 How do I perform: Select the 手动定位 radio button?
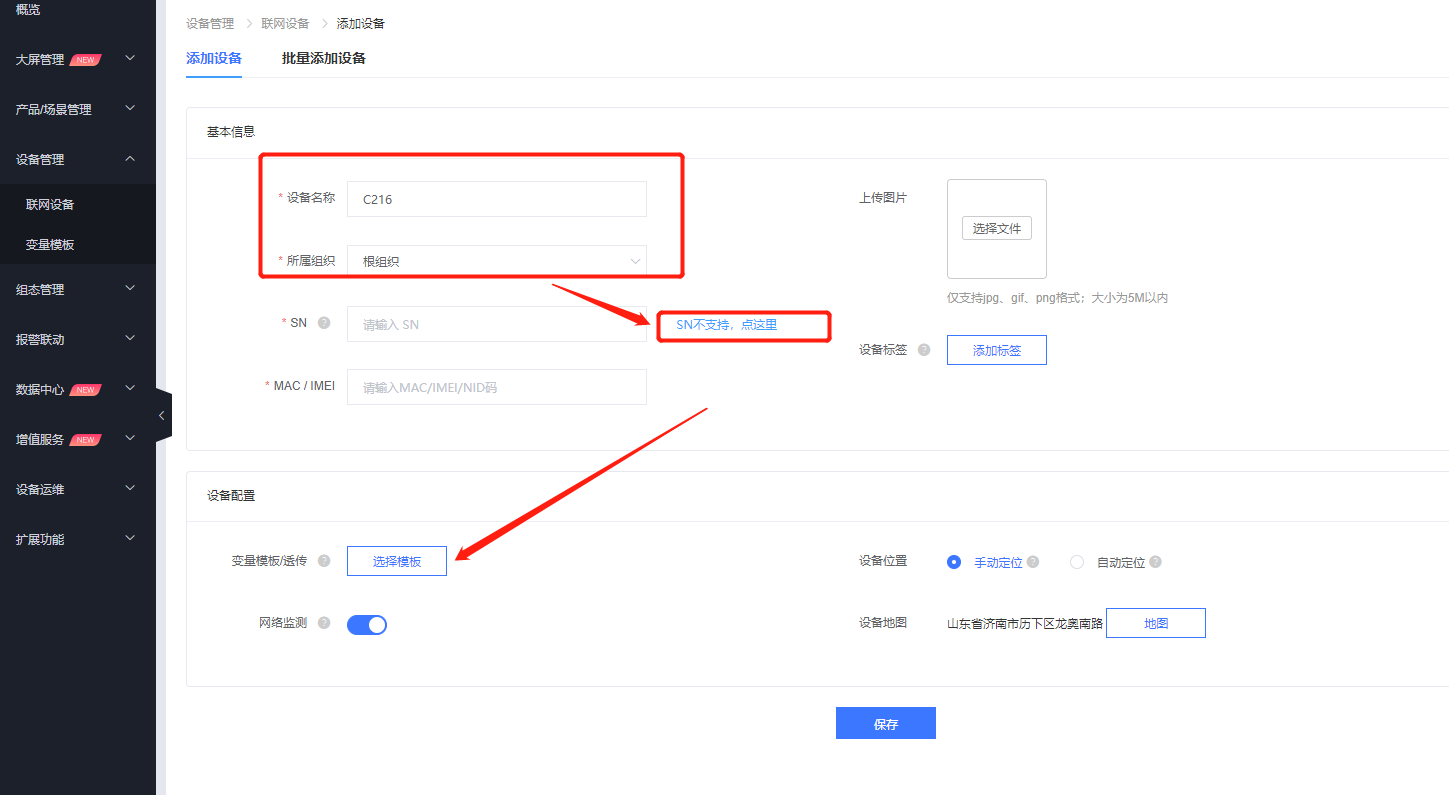[954, 562]
